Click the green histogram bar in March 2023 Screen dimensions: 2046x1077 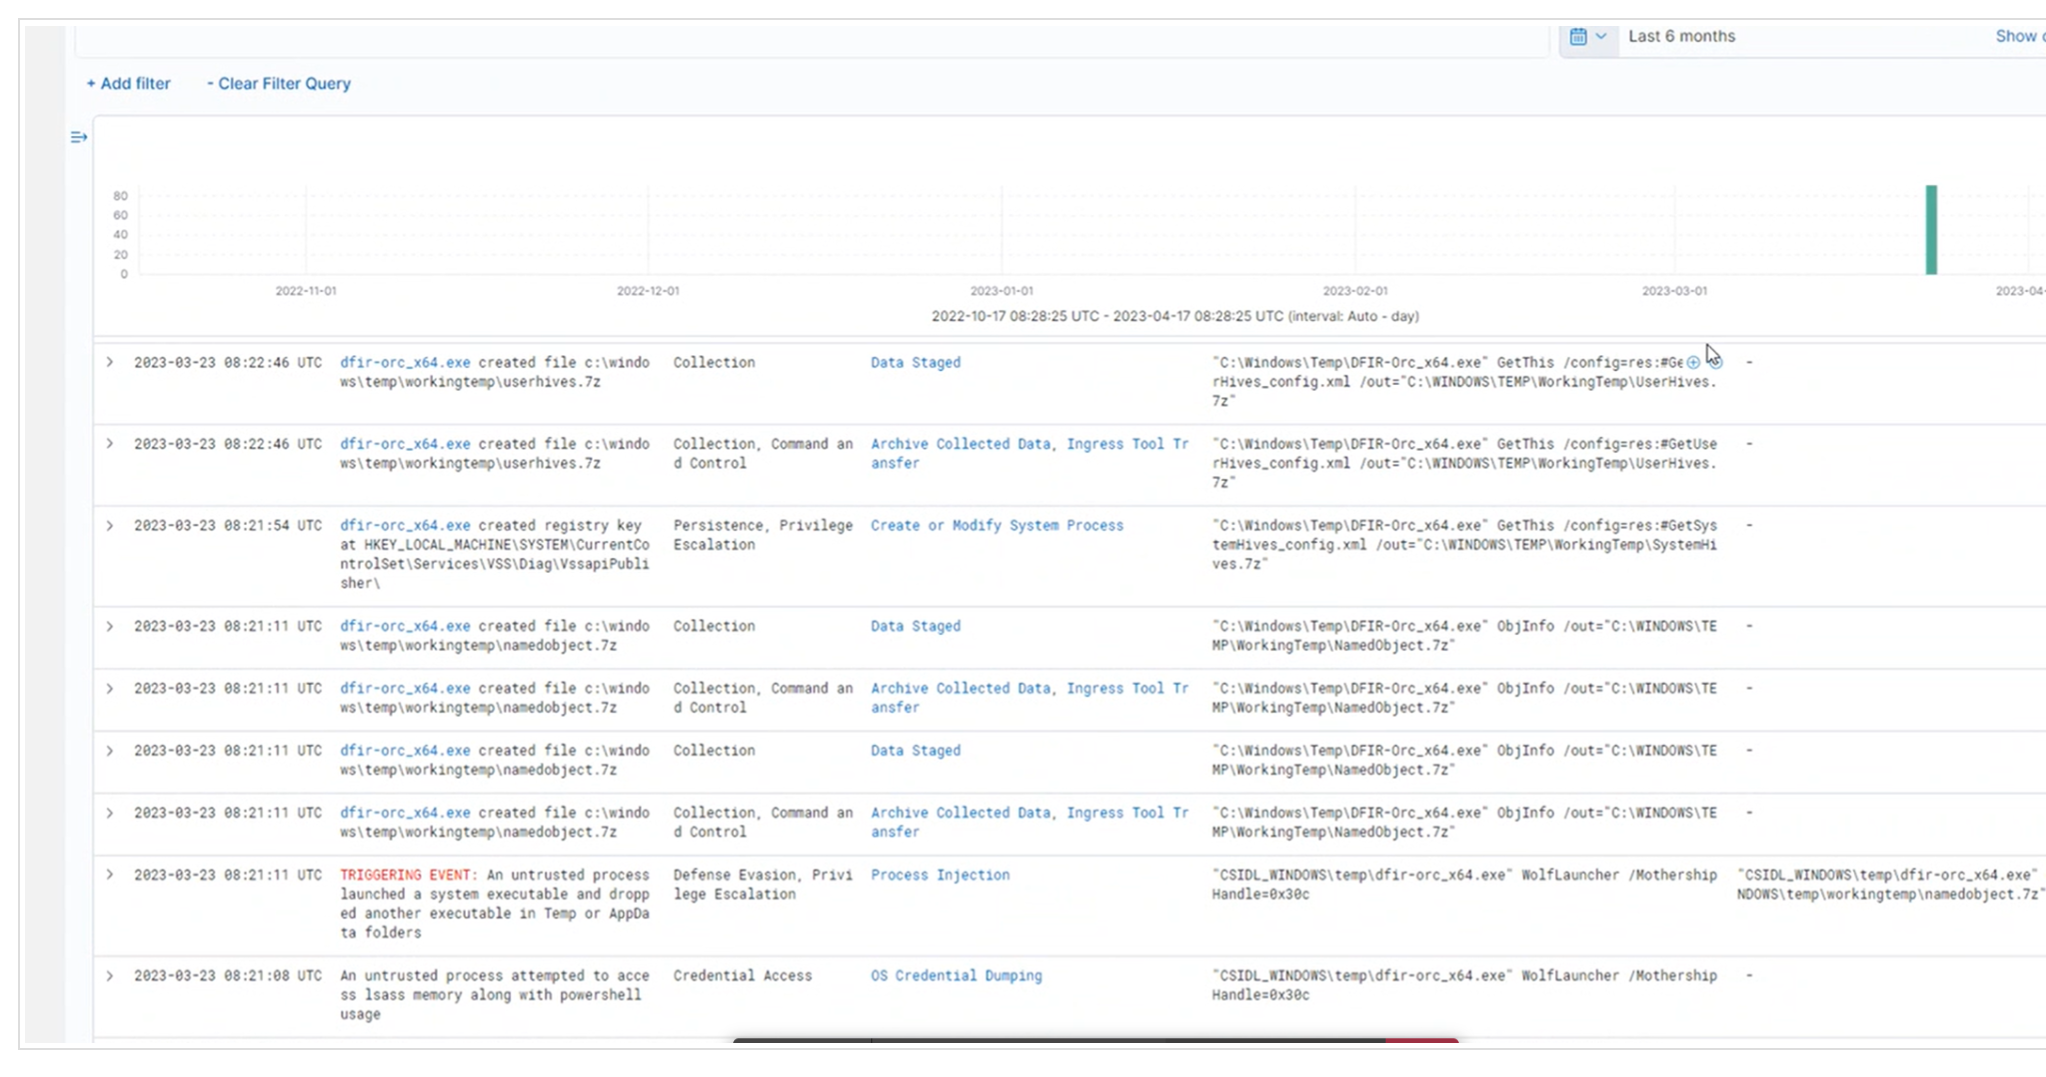1931,229
